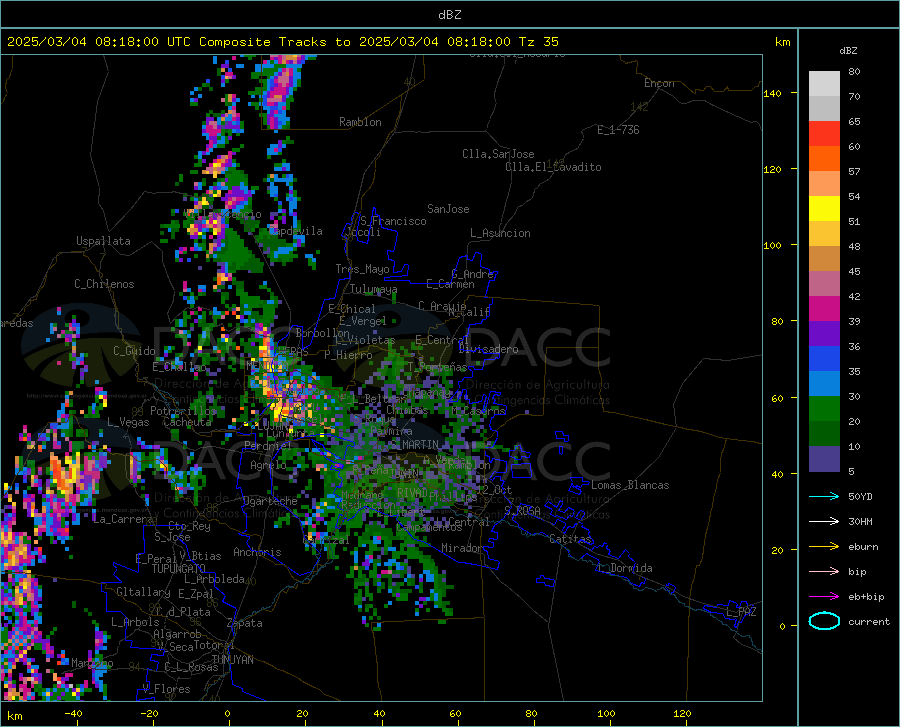Click the 'Tz 35' value in header
Screen dimensions: 900x727
(x=538, y=42)
